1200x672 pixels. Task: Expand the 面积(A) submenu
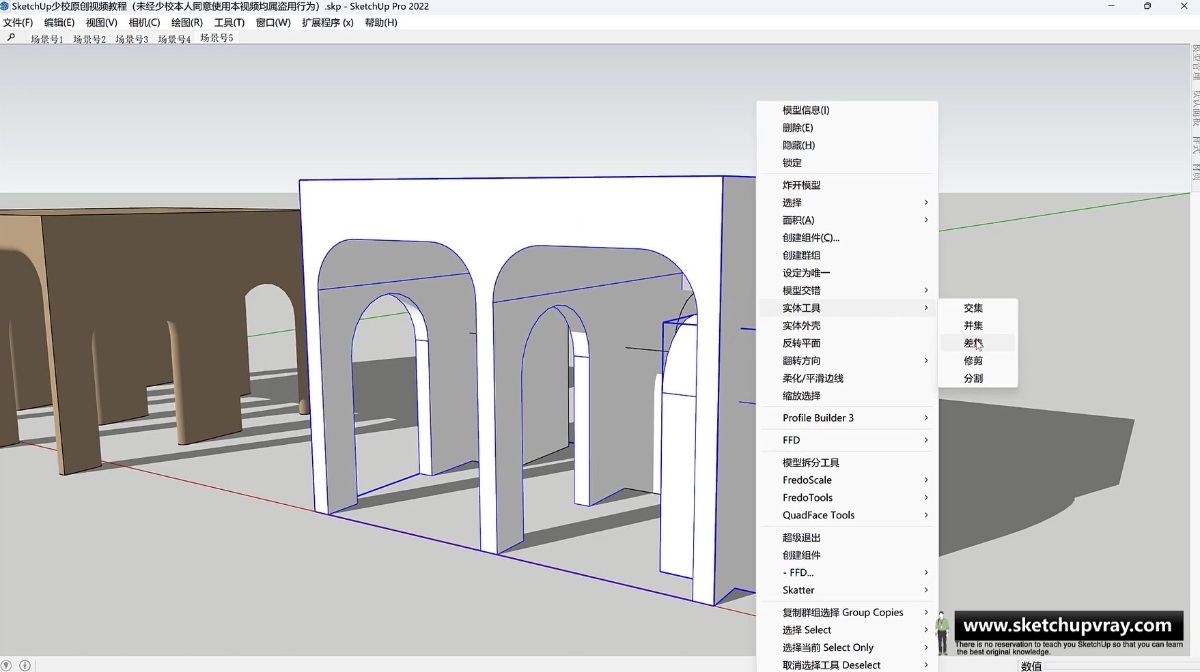click(847, 220)
